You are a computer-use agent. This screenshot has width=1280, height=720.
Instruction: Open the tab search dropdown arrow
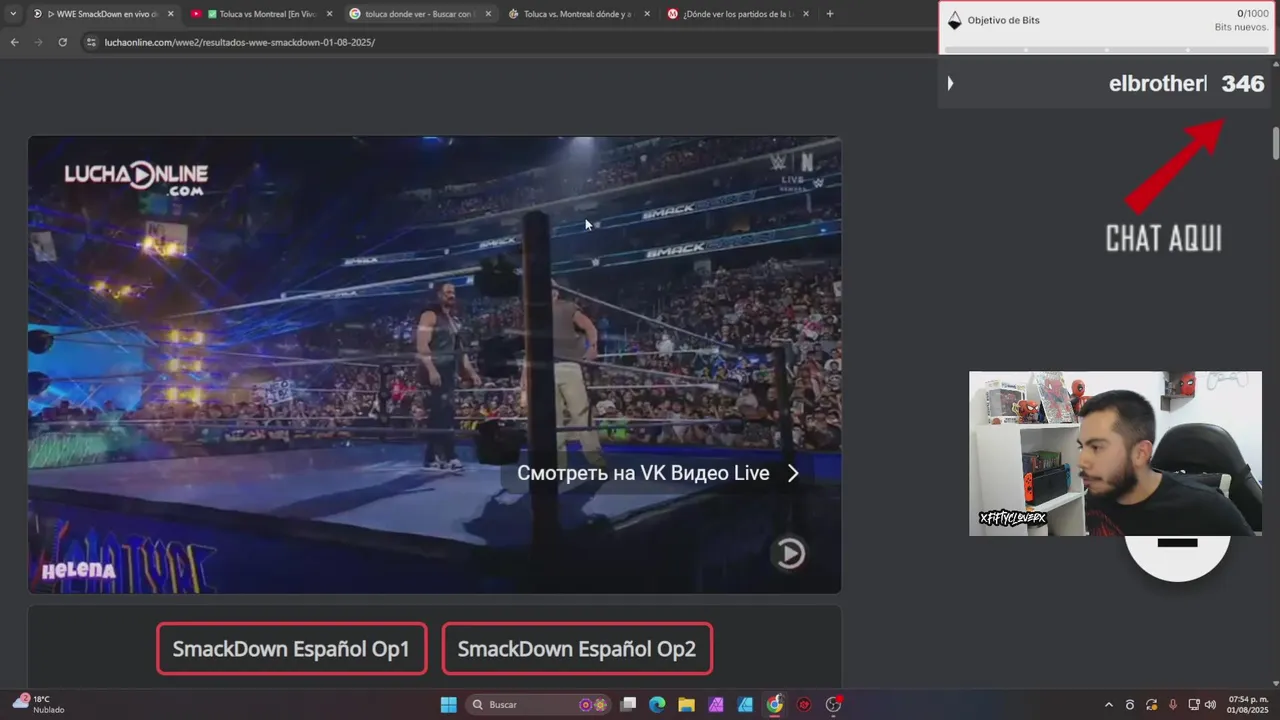[x=13, y=14]
